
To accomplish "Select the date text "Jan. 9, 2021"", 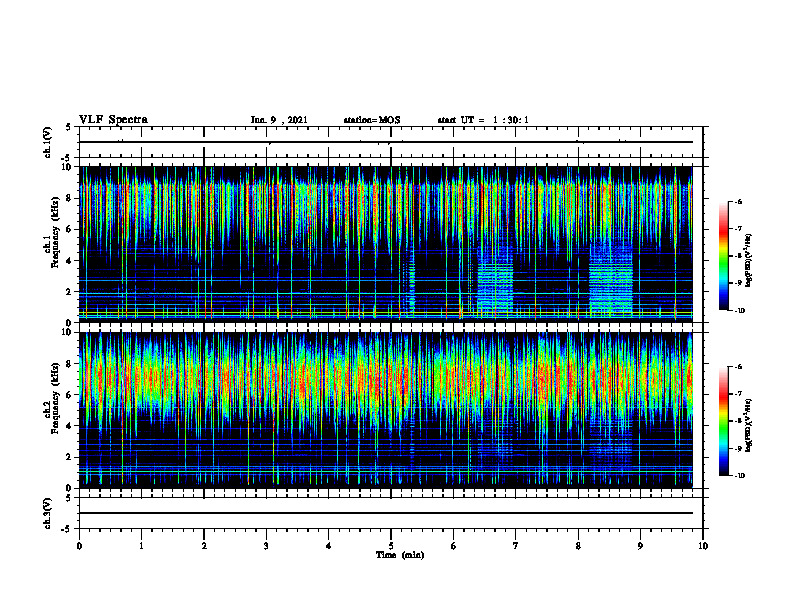I will click(x=279, y=120).
